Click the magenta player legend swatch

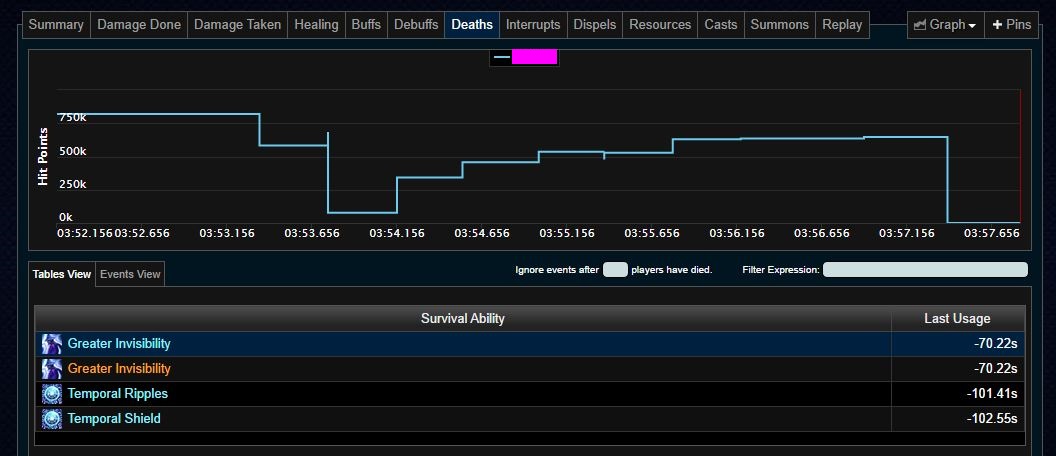coord(534,57)
